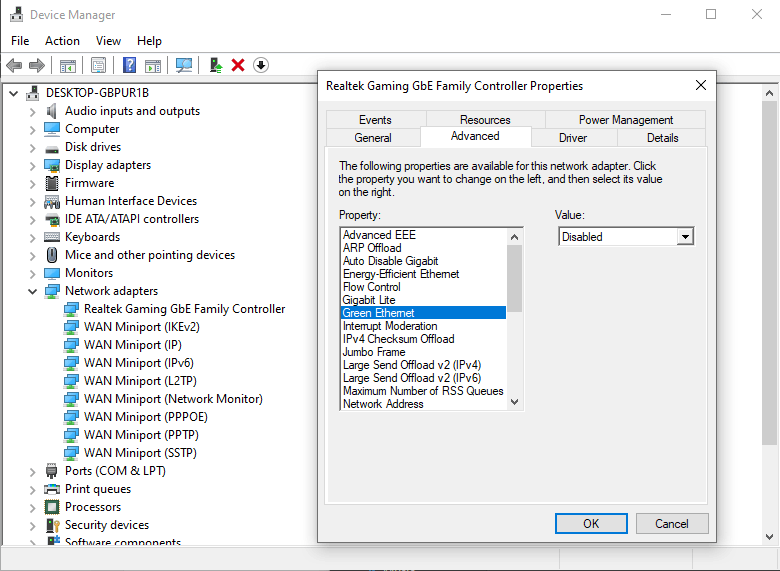Screen dimensions: 780x571
Task: Click the Forward arrow toolbar icon
Action: click(x=37, y=65)
